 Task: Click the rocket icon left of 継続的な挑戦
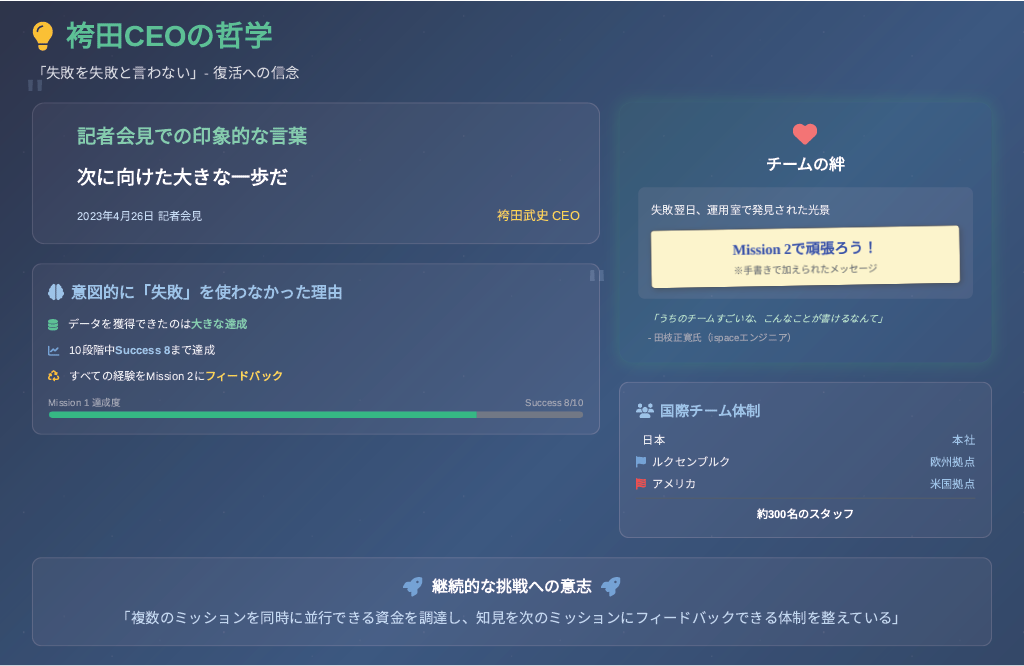point(413,586)
